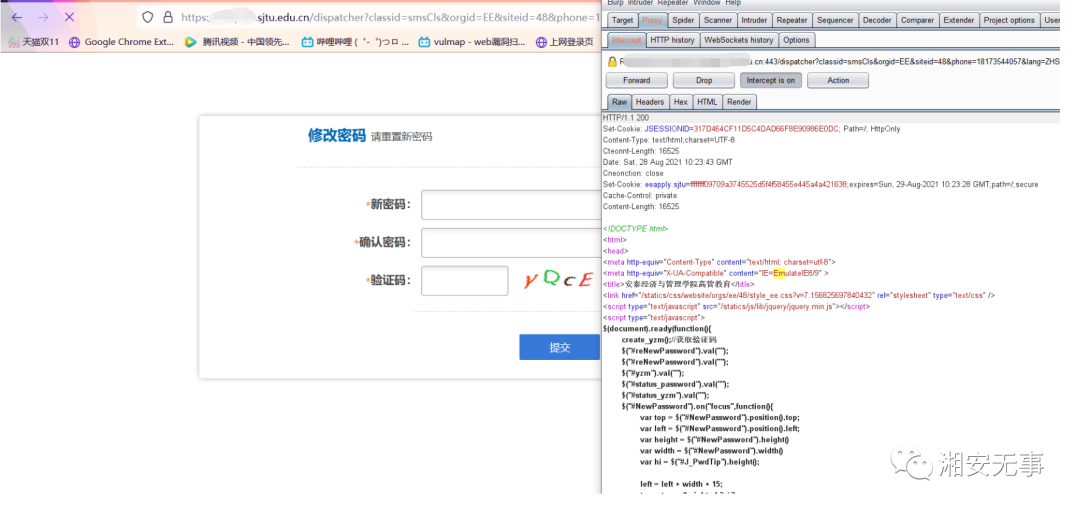Click the padlock site security icon
The image size is (1080, 512).
(167, 17)
